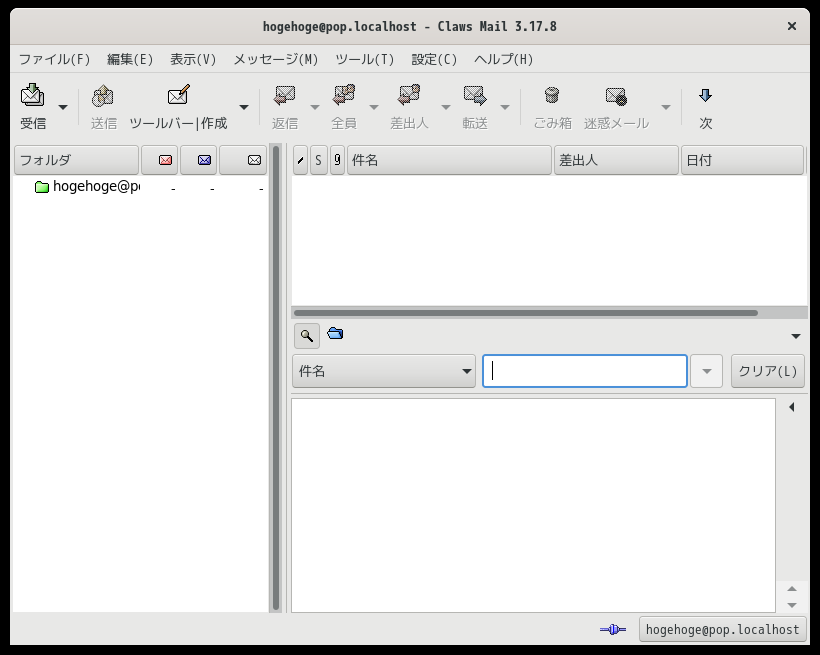Click the クリア(L) button
This screenshot has width=820, height=655.
pos(768,371)
